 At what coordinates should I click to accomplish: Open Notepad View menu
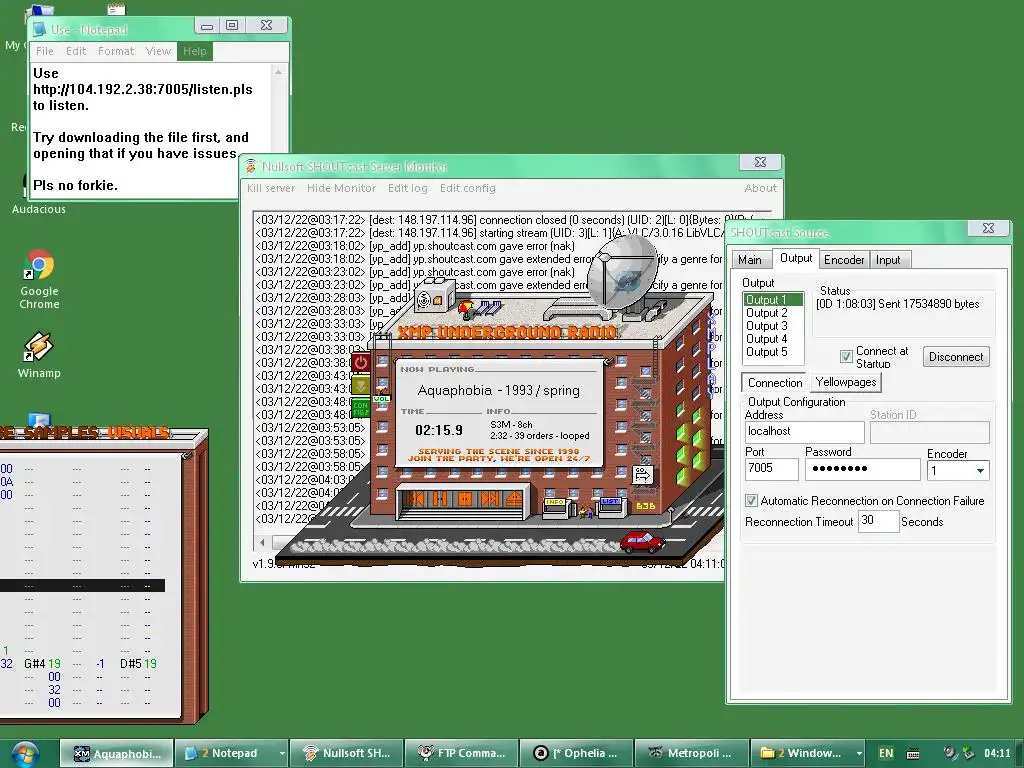[x=158, y=51]
